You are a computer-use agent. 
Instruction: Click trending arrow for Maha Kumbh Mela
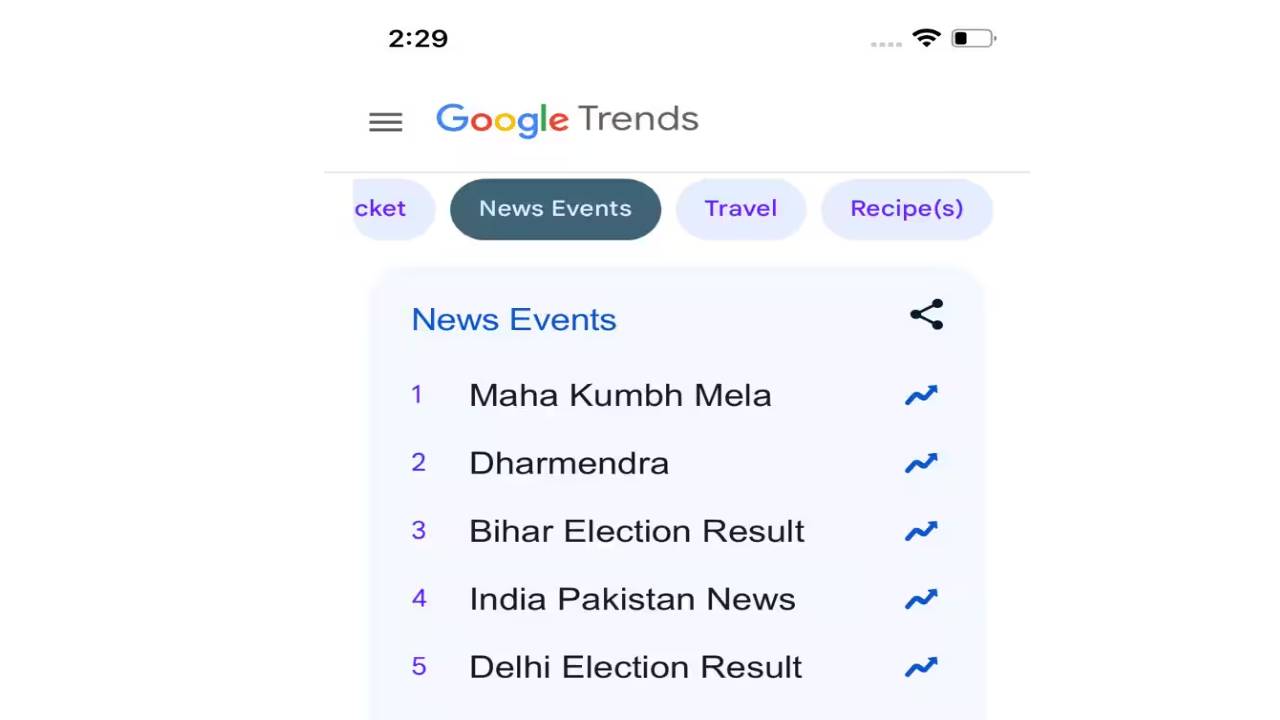tap(921, 395)
